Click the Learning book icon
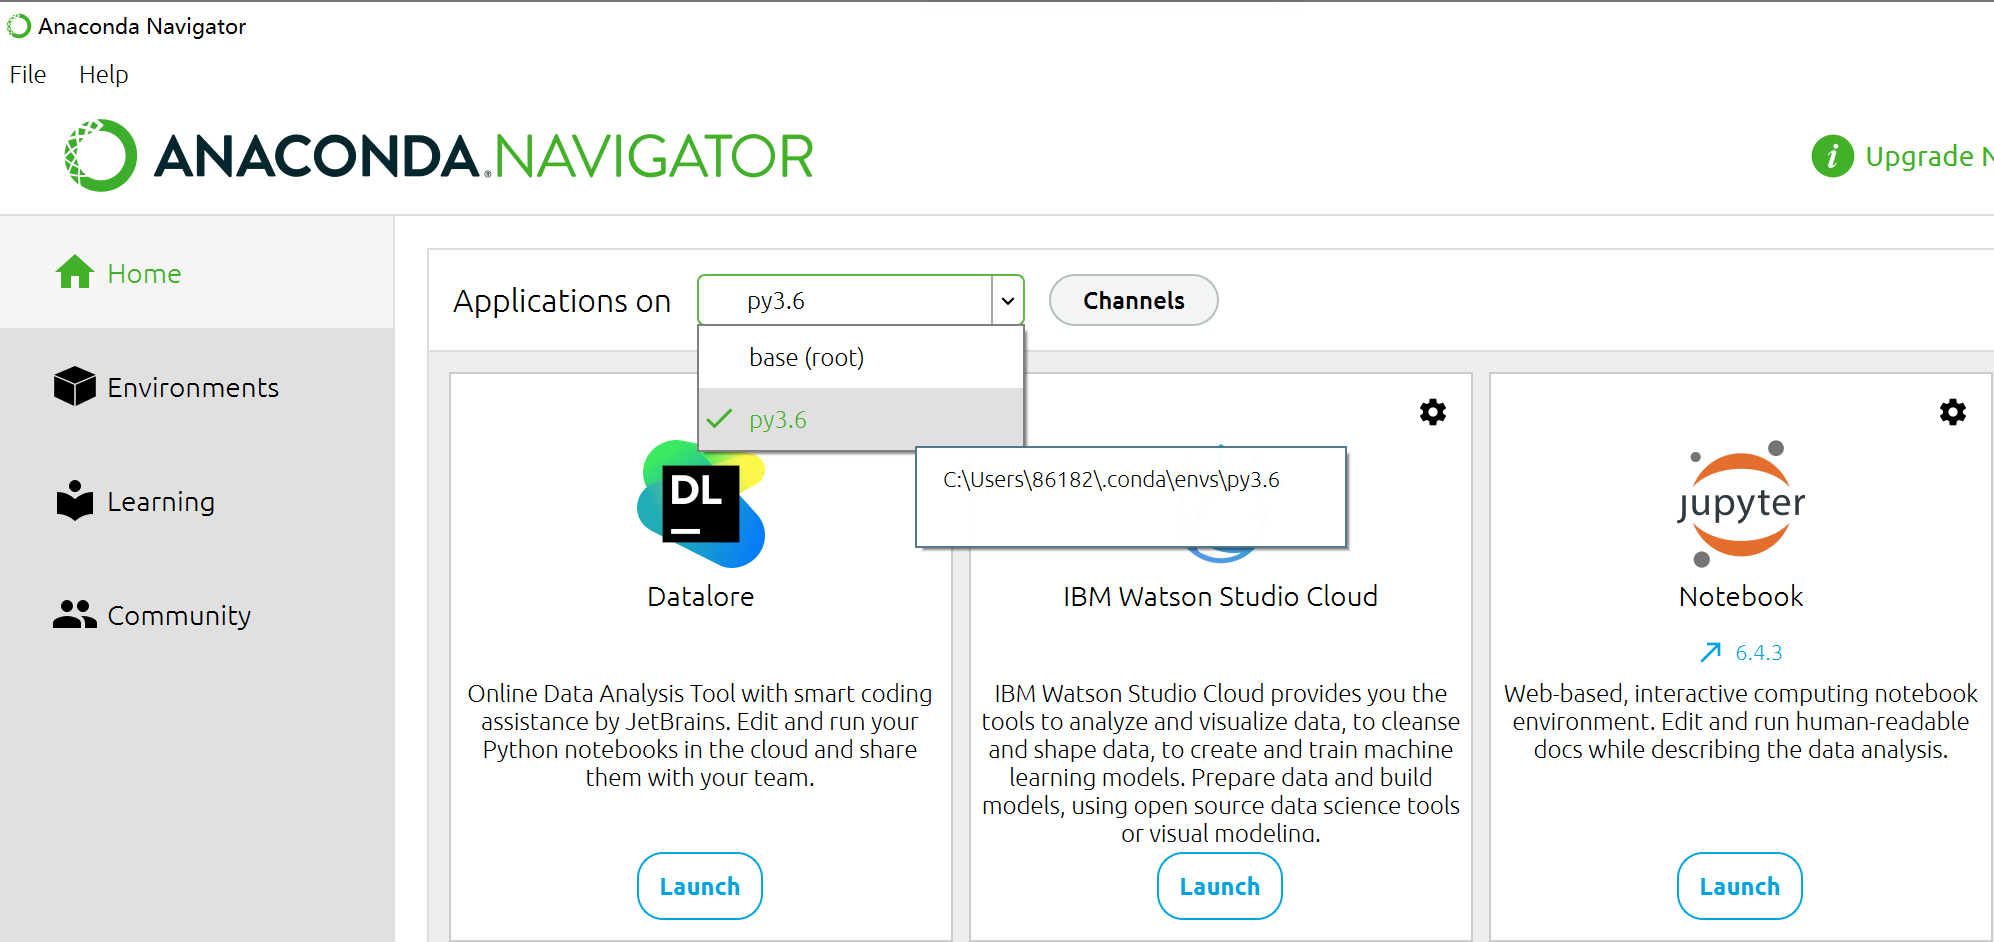Screen dimensions: 1994x942 [75, 500]
